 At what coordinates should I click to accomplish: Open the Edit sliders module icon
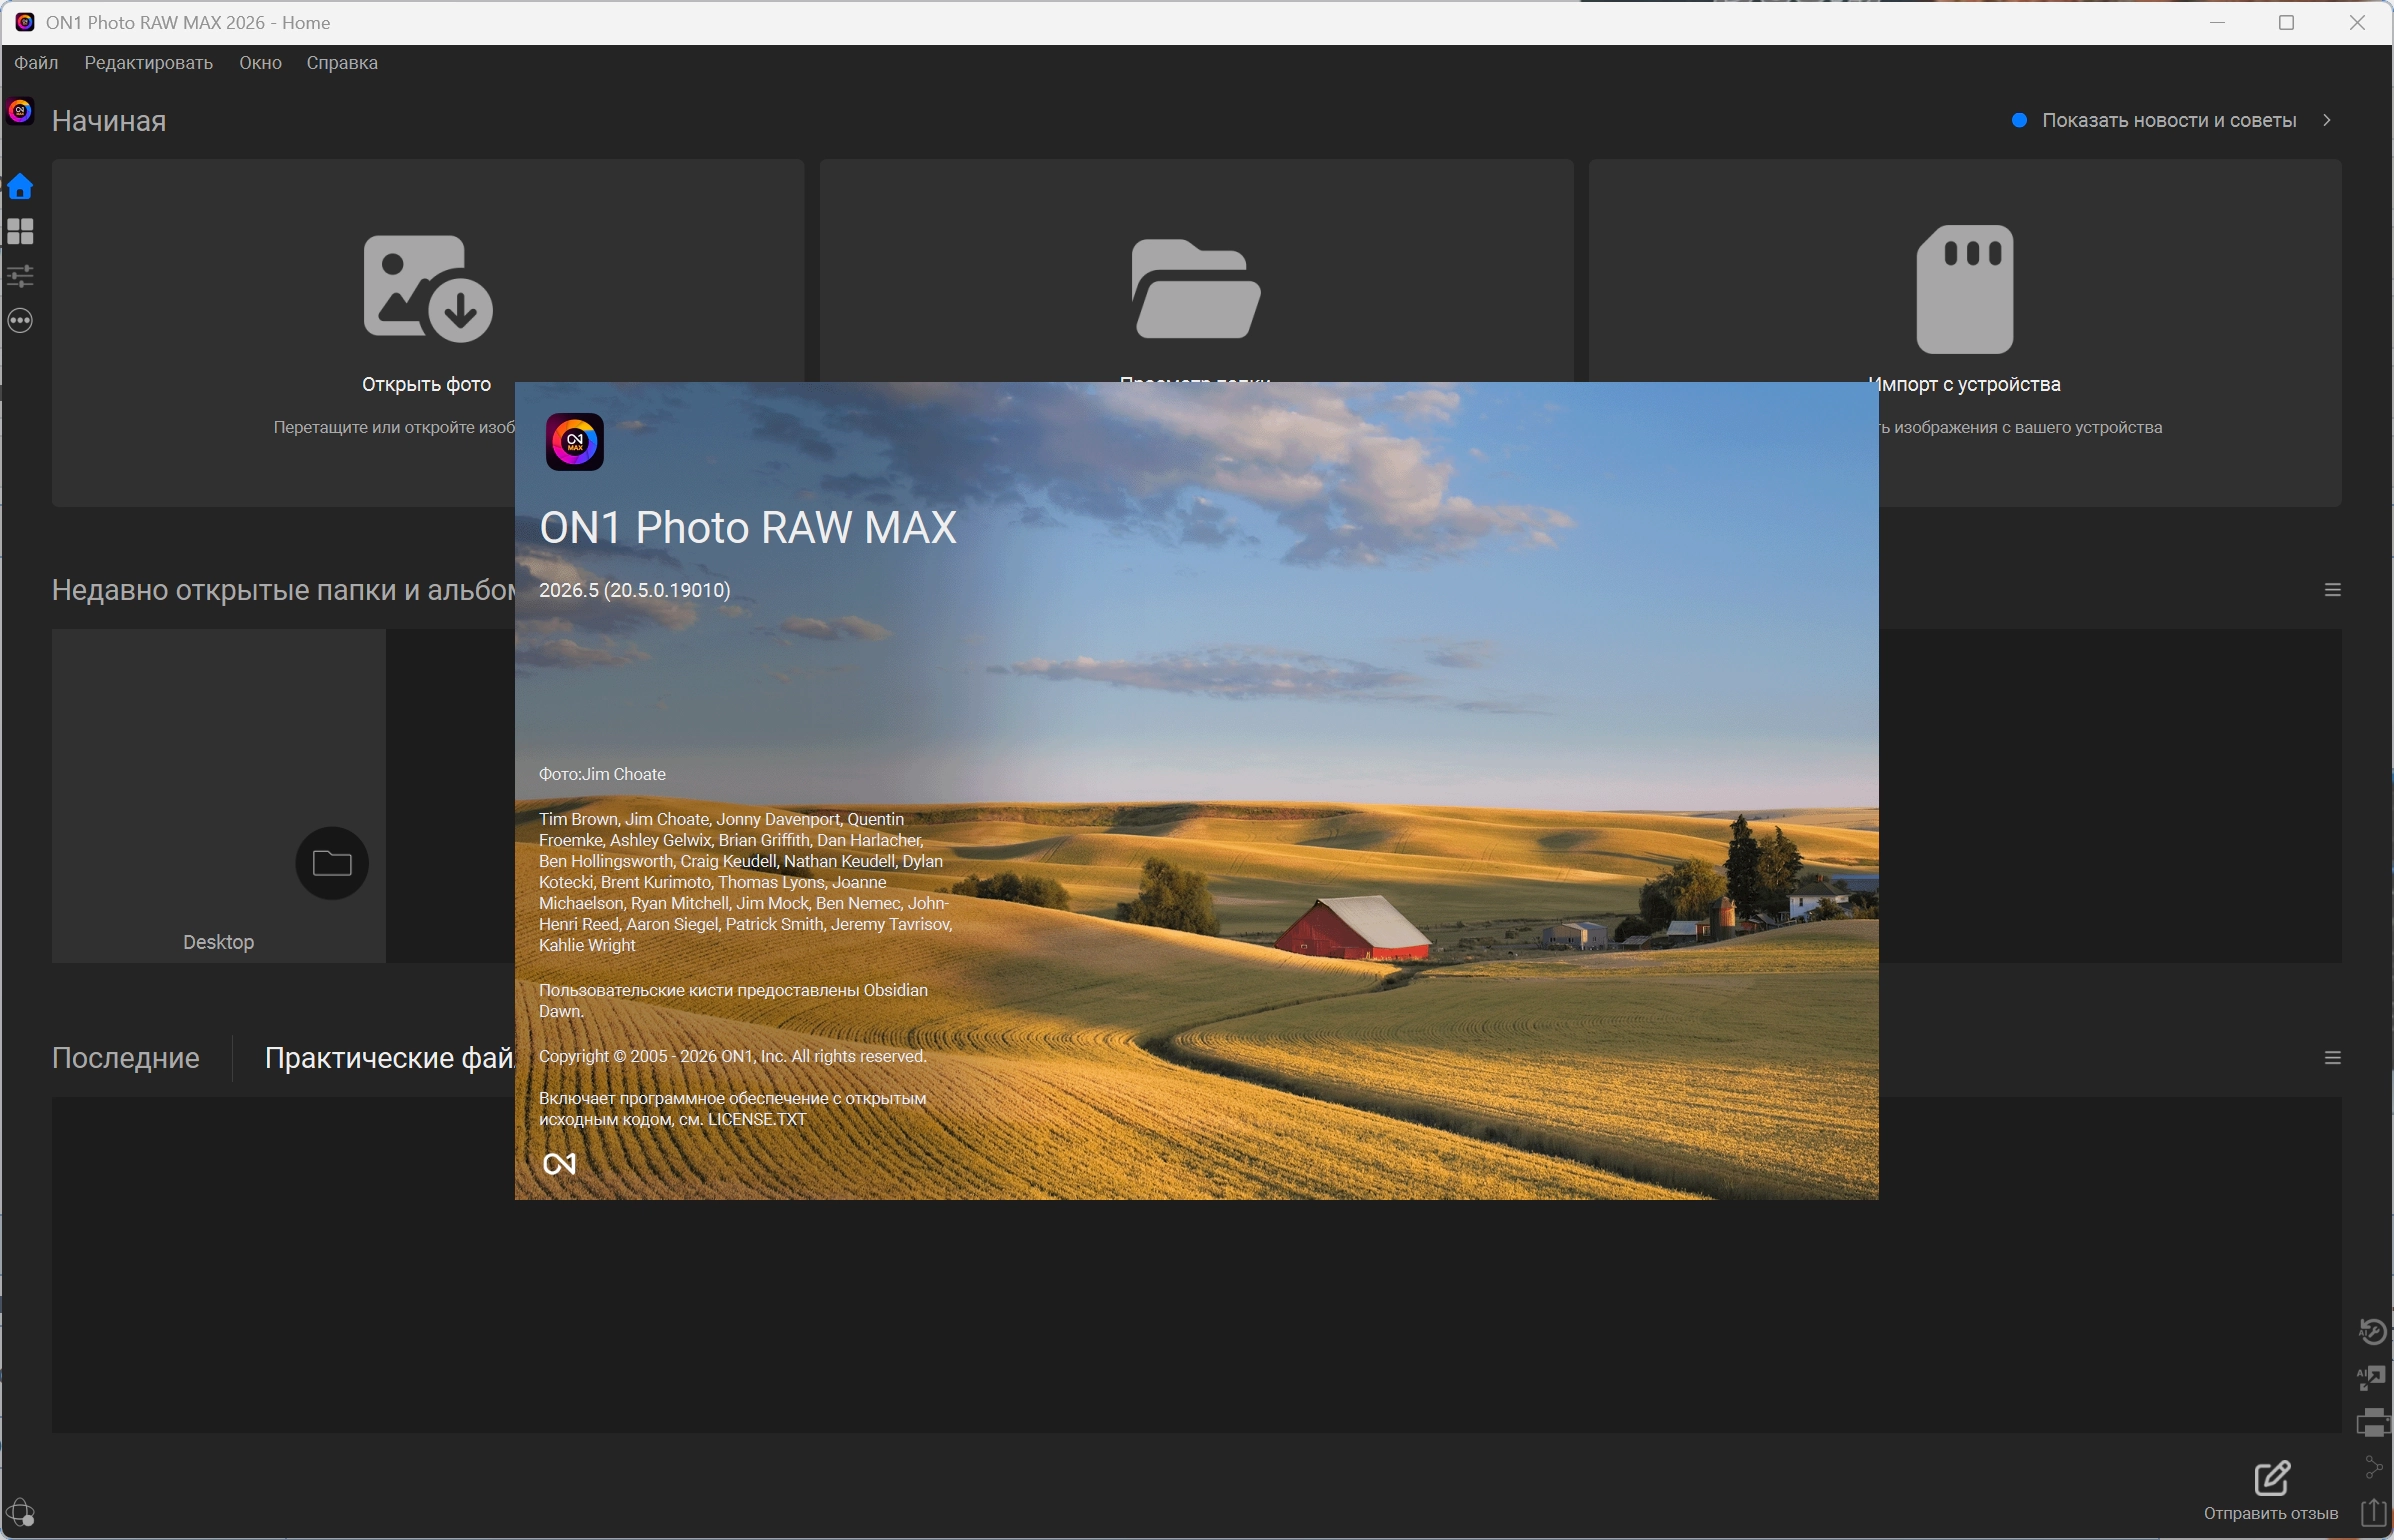[20, 276]
